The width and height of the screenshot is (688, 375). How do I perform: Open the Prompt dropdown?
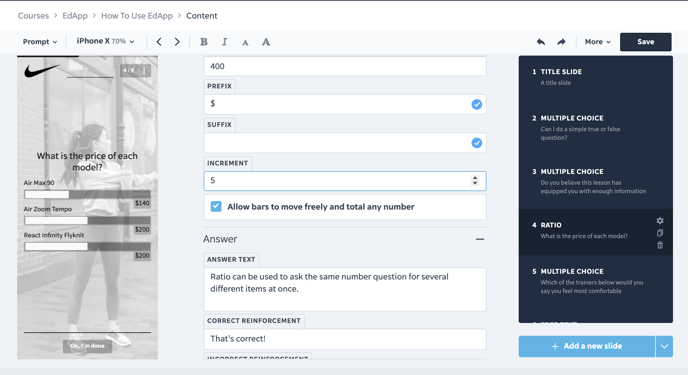point(39,42)
